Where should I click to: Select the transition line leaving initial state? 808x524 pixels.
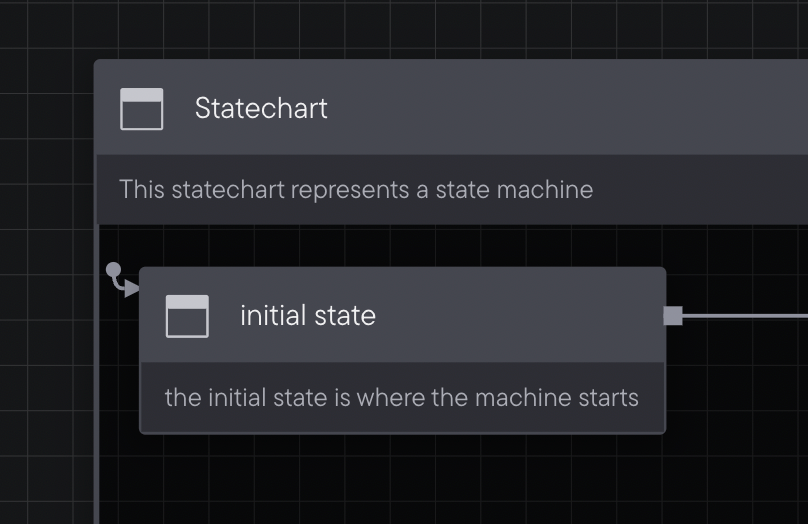point(745,316)
